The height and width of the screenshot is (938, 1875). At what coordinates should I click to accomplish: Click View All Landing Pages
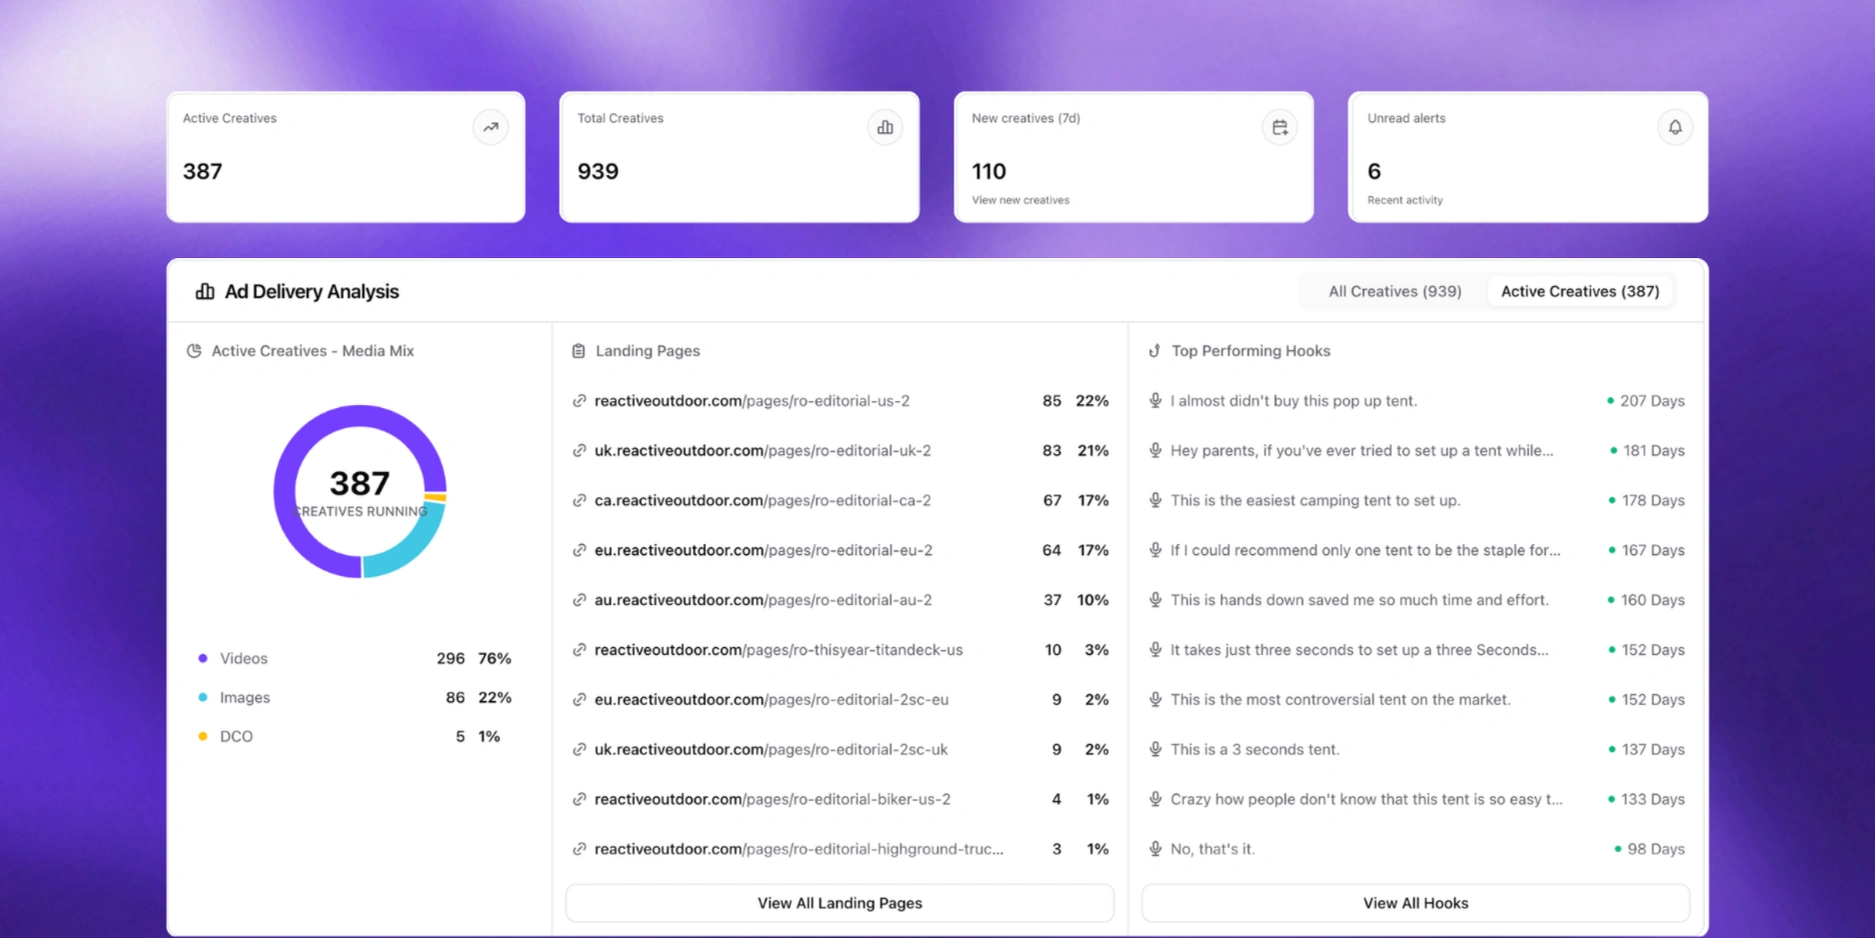839,902
